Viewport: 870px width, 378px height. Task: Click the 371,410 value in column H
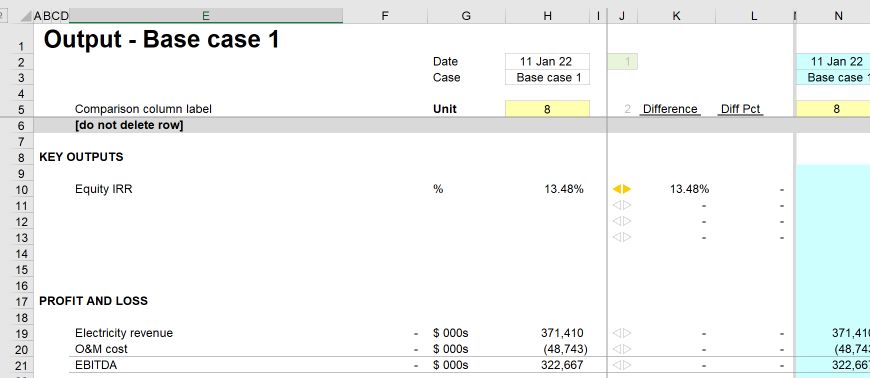[562, 333]
